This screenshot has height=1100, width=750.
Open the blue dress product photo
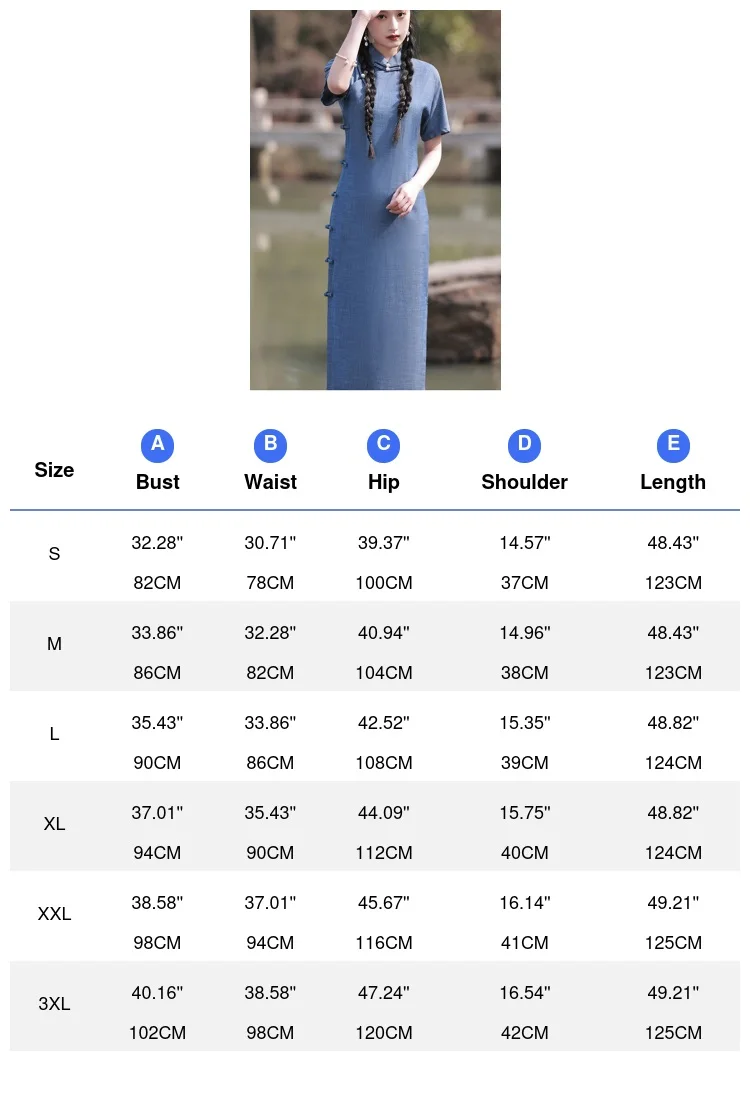click(x=375, y=200)
